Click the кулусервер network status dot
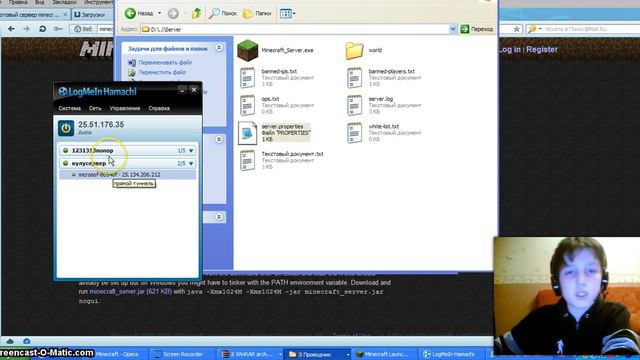This screenshot has width=640, height=360. (x=66, y=163)
